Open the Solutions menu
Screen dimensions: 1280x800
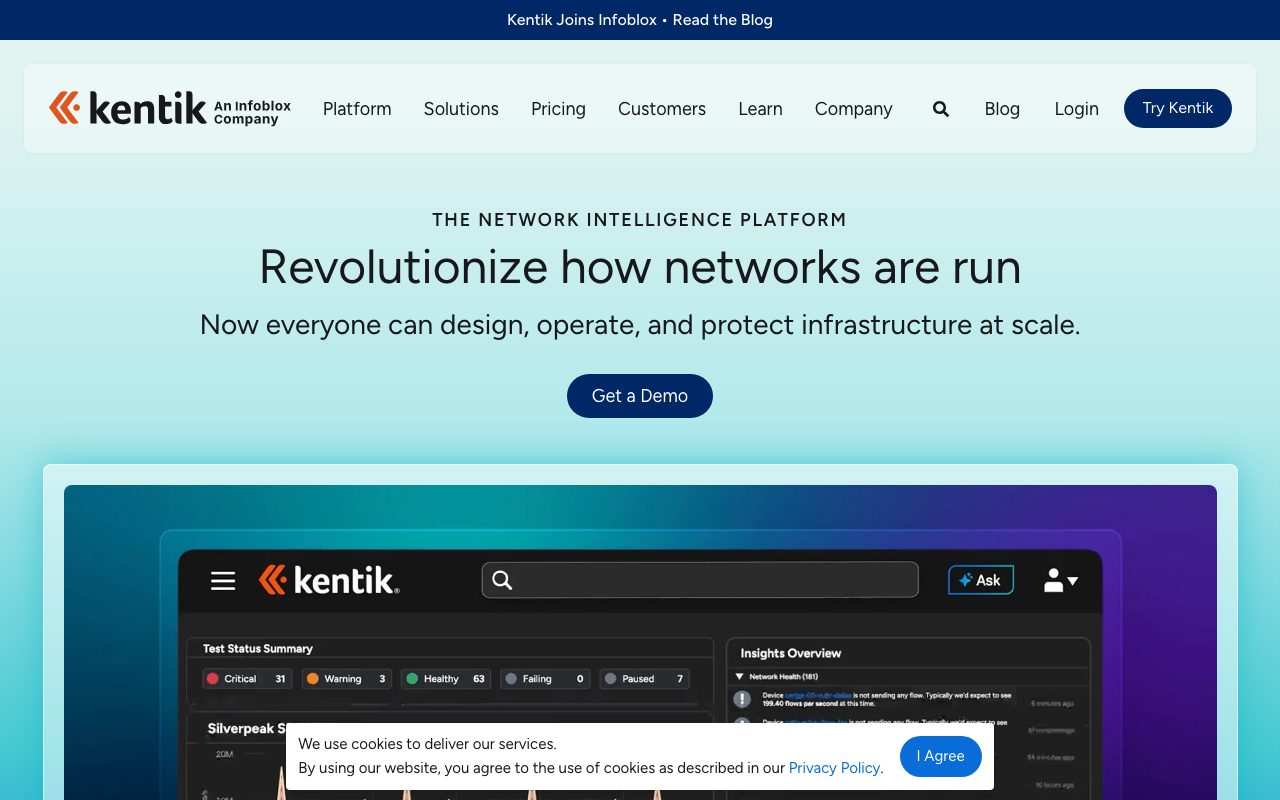461,109
